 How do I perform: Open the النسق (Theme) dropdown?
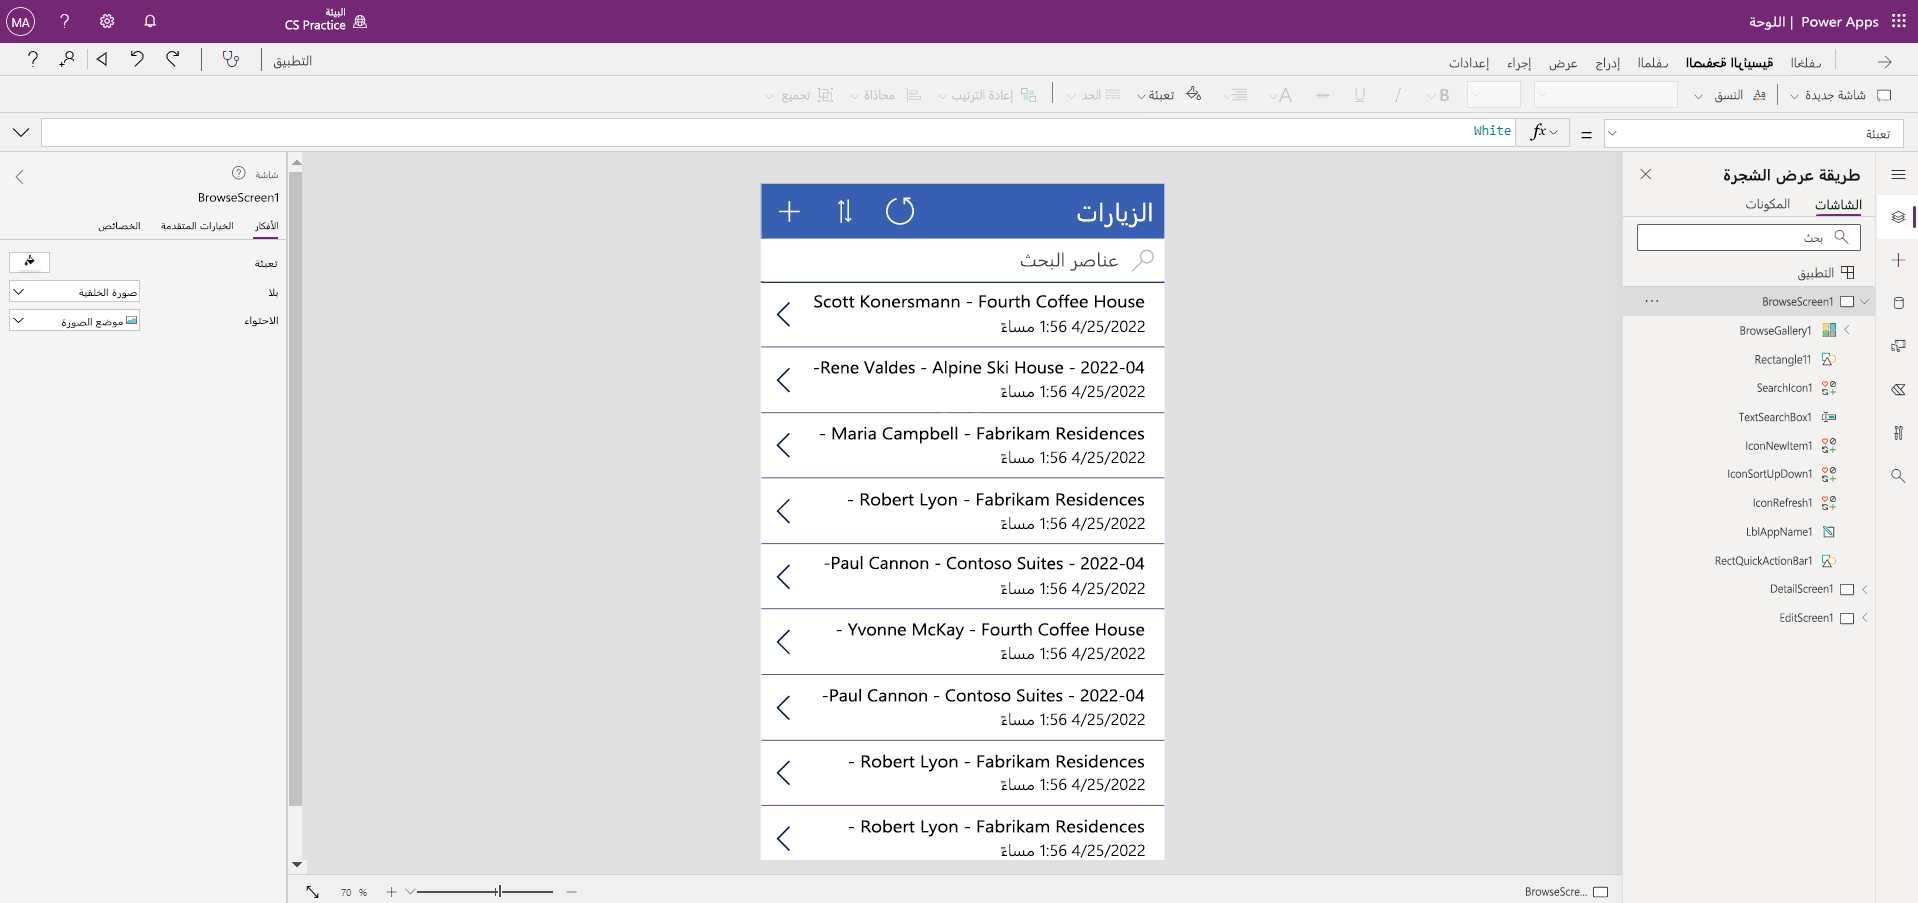click(x=1730, y=95)
